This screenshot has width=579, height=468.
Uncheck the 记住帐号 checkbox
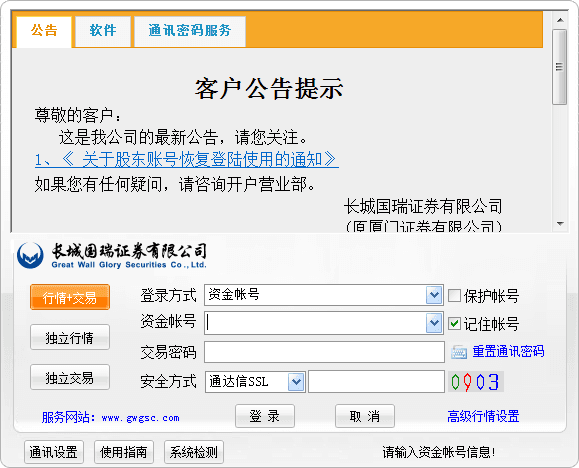(x=454, y=324)
